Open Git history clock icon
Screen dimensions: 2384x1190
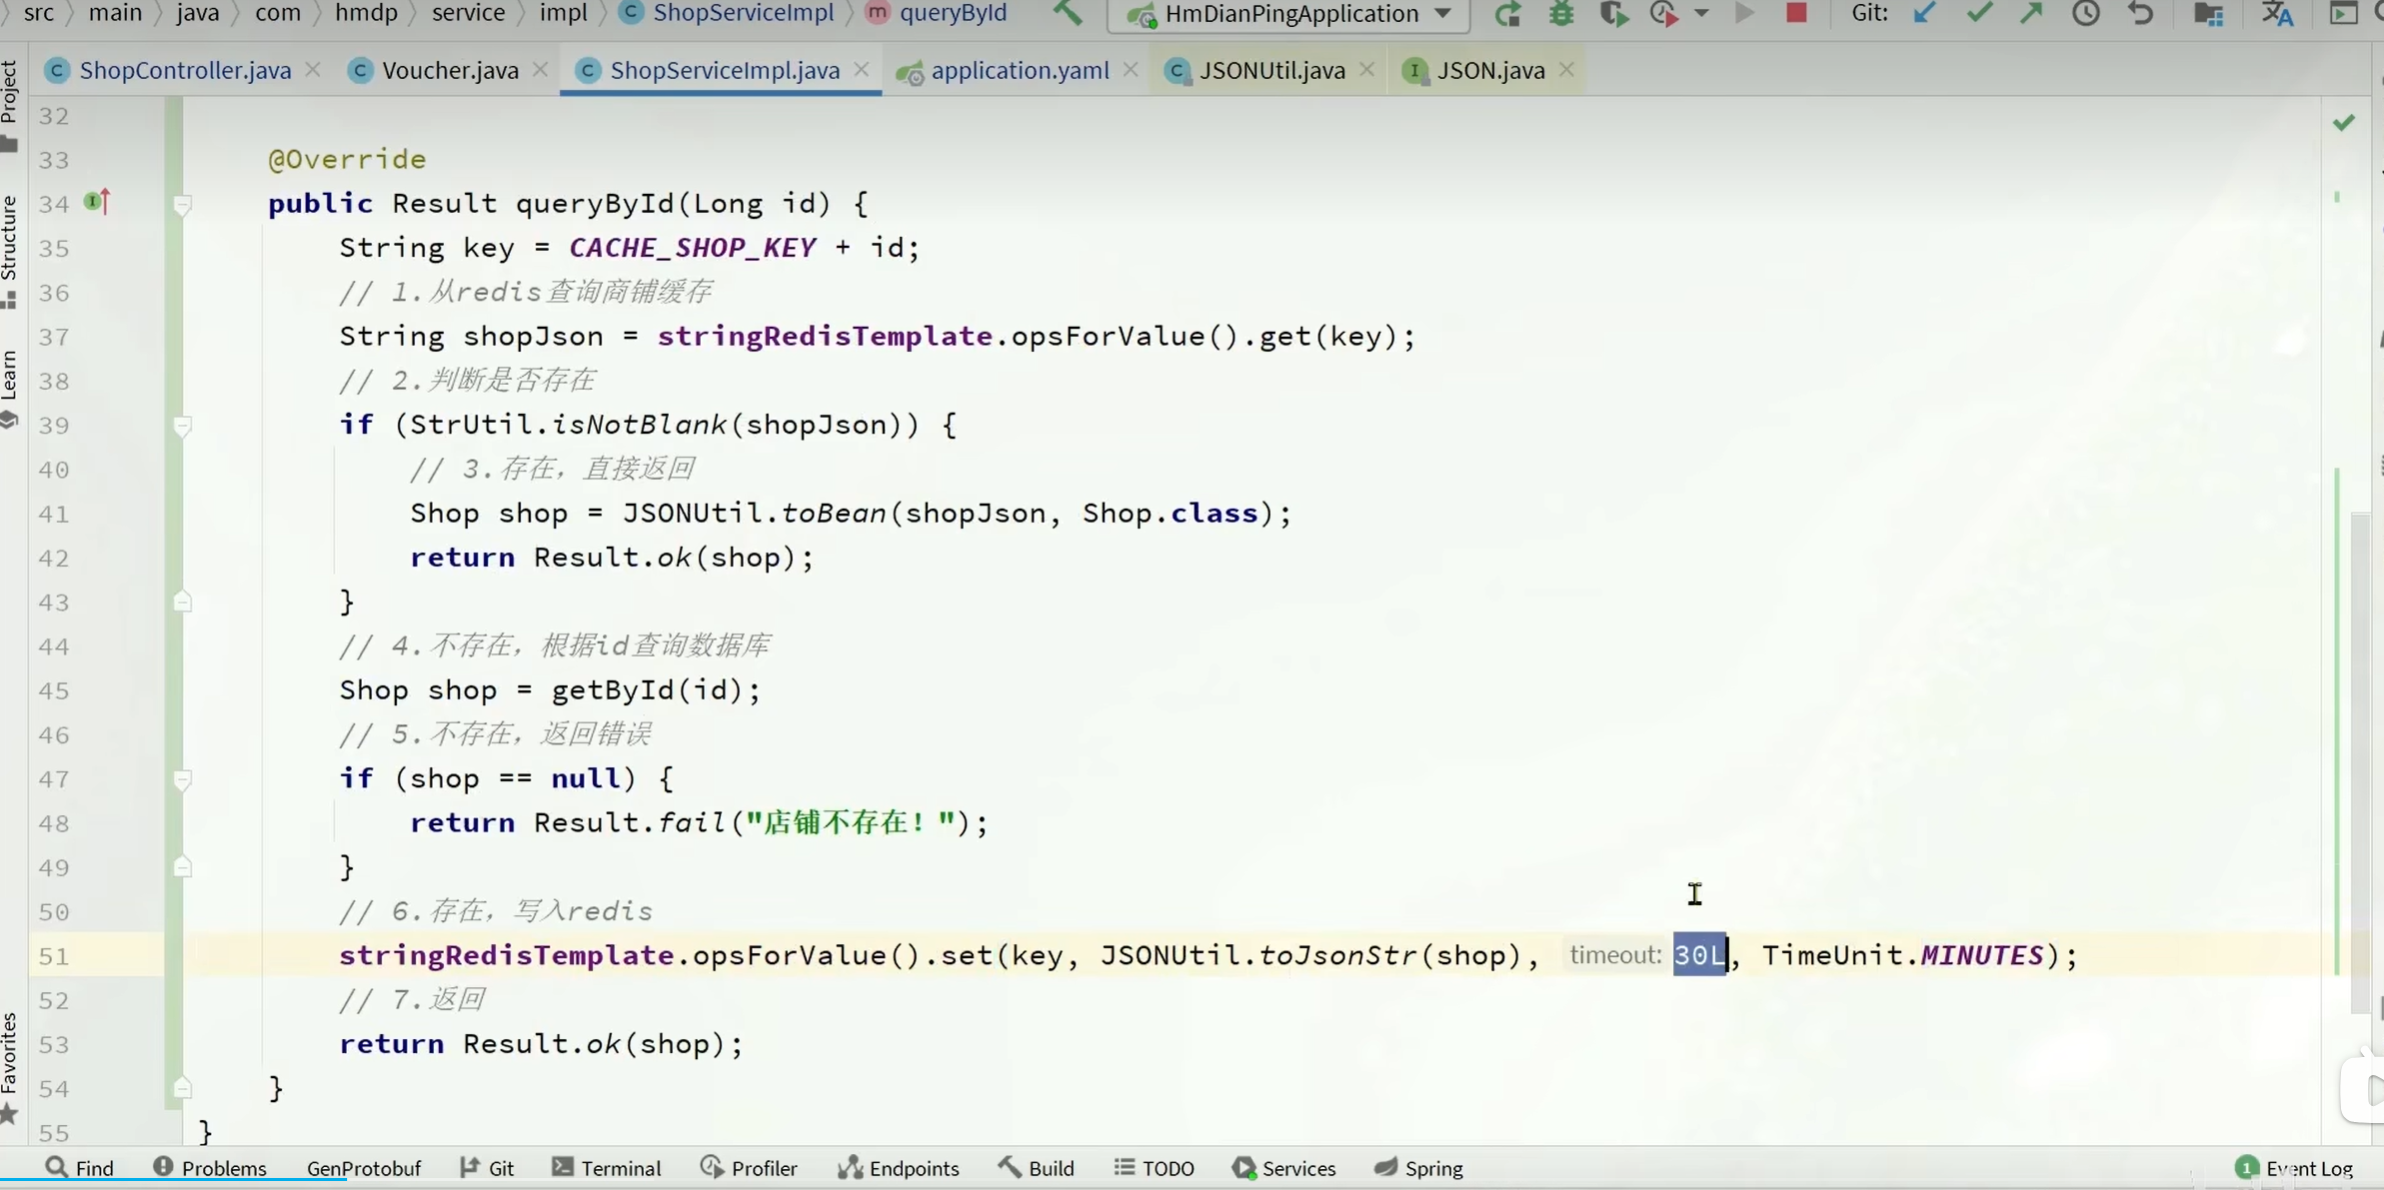(2085, 14)
